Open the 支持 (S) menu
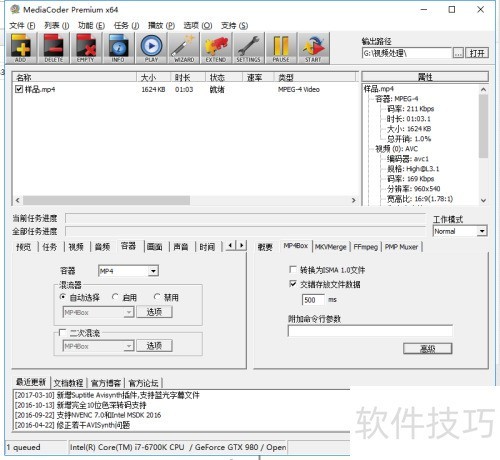Viewport: 500px width, 460px height. click(x=234, y=25)
